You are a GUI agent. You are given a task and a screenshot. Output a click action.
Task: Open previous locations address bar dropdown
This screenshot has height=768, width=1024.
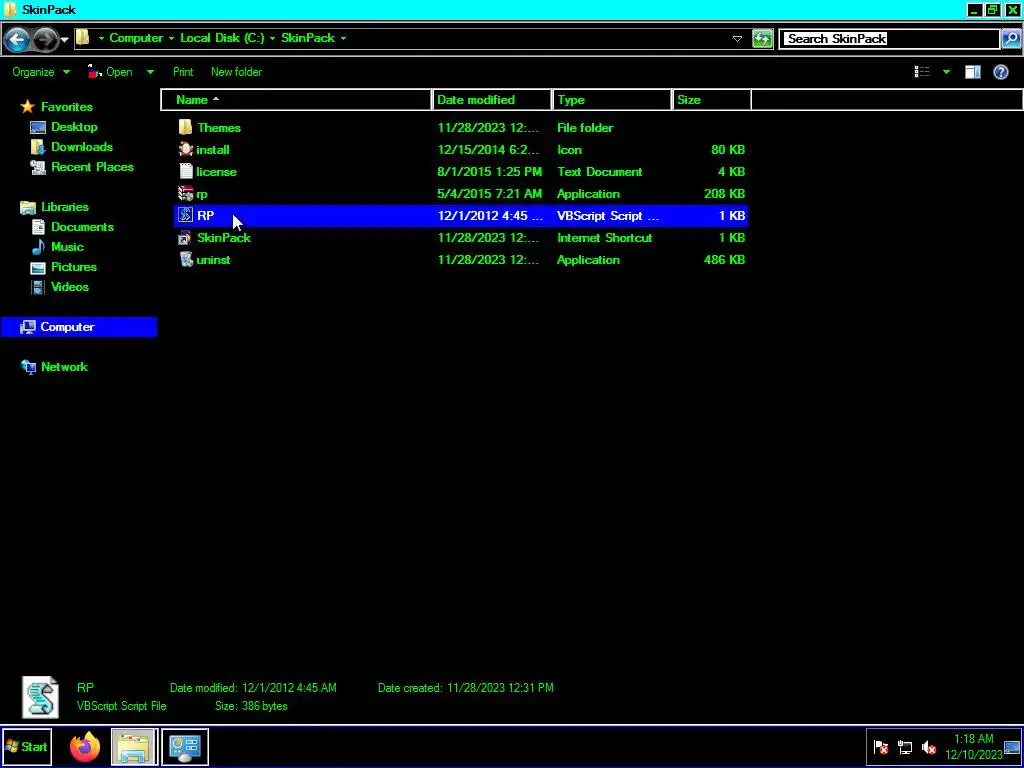click(x=737, y=39)
